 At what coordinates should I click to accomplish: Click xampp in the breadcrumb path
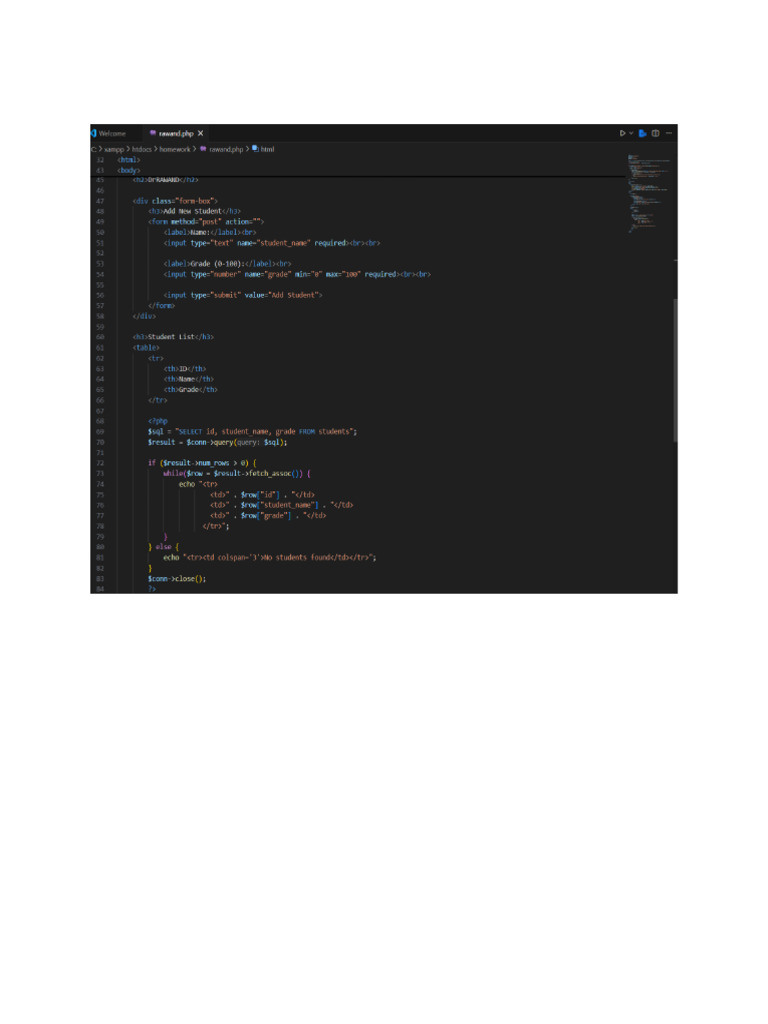pyautogui.click(x=114, y=150)
